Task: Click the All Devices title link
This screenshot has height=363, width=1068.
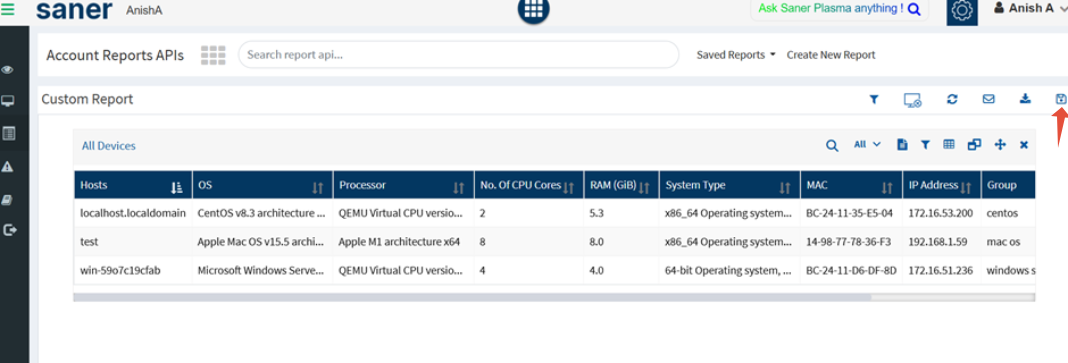Action: tap(108, 146)
